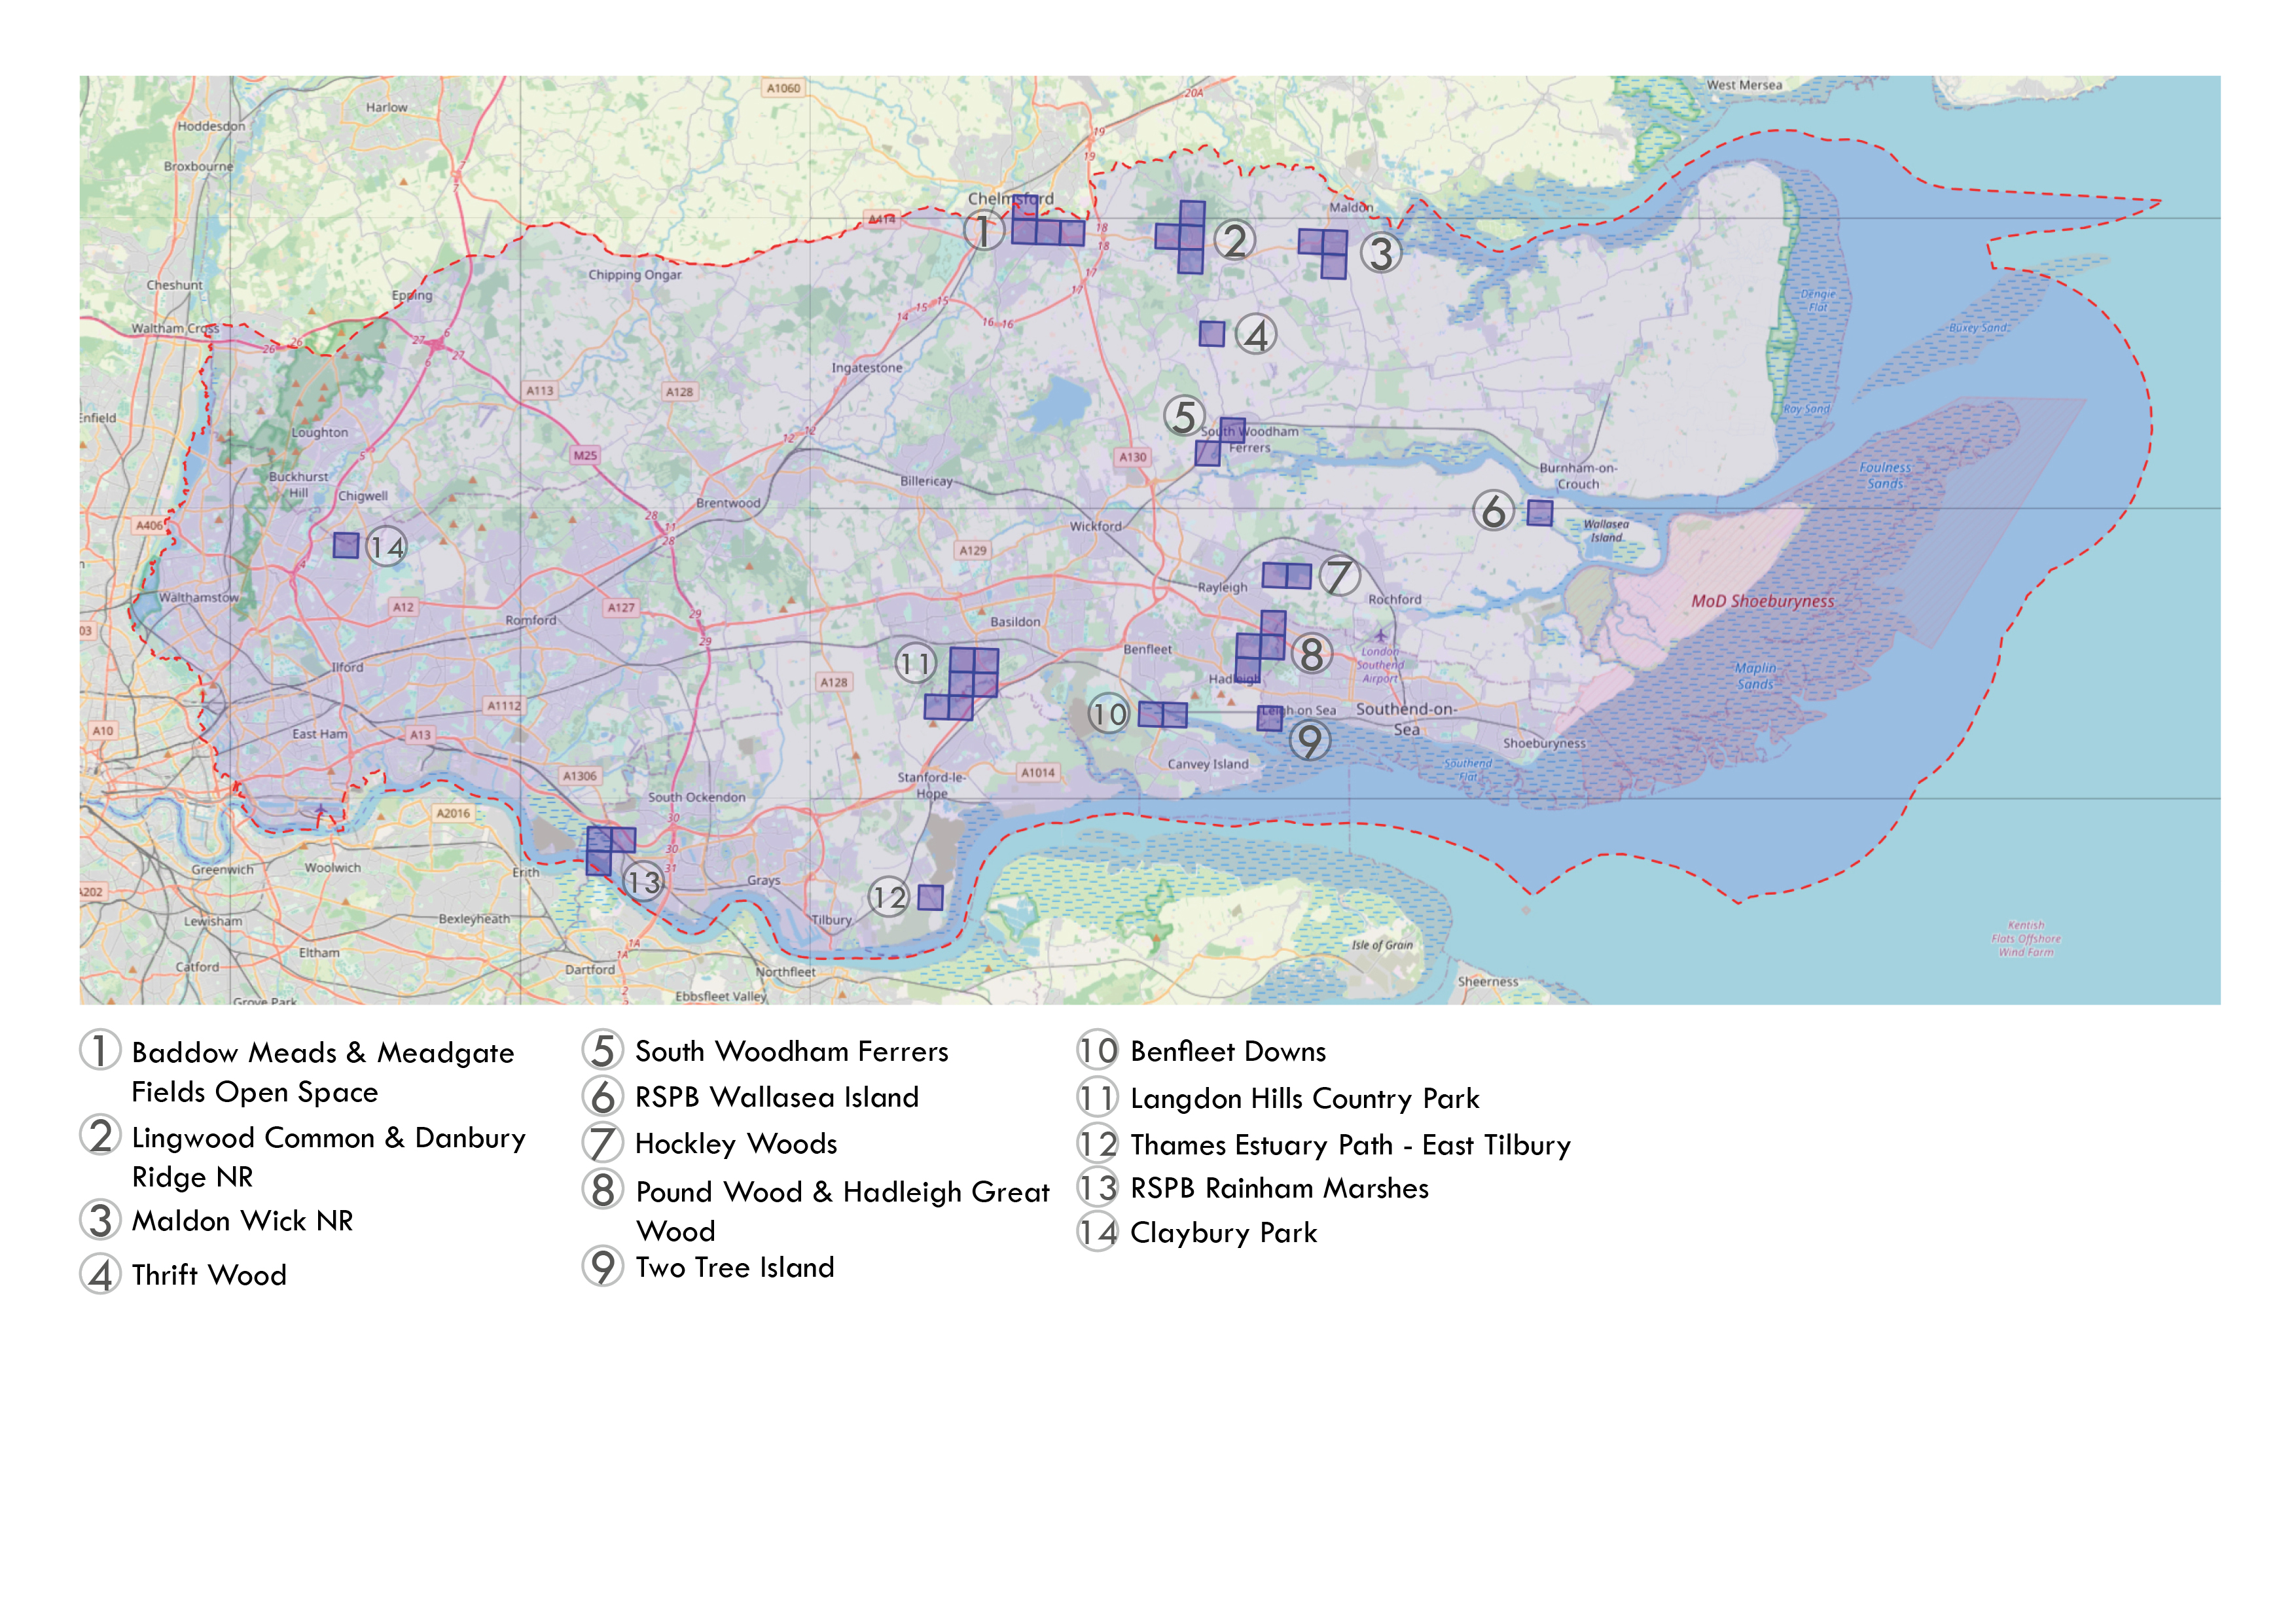Click map marker 5 at South Woodham Ferrers
Screen dimensions: 2296x1623
point(1184,416)
